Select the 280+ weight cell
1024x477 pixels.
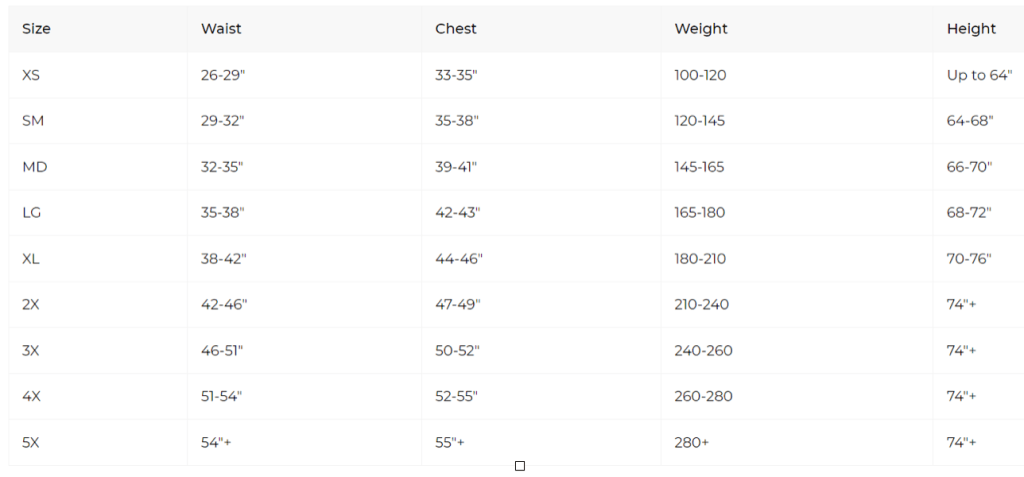point(692,443)
